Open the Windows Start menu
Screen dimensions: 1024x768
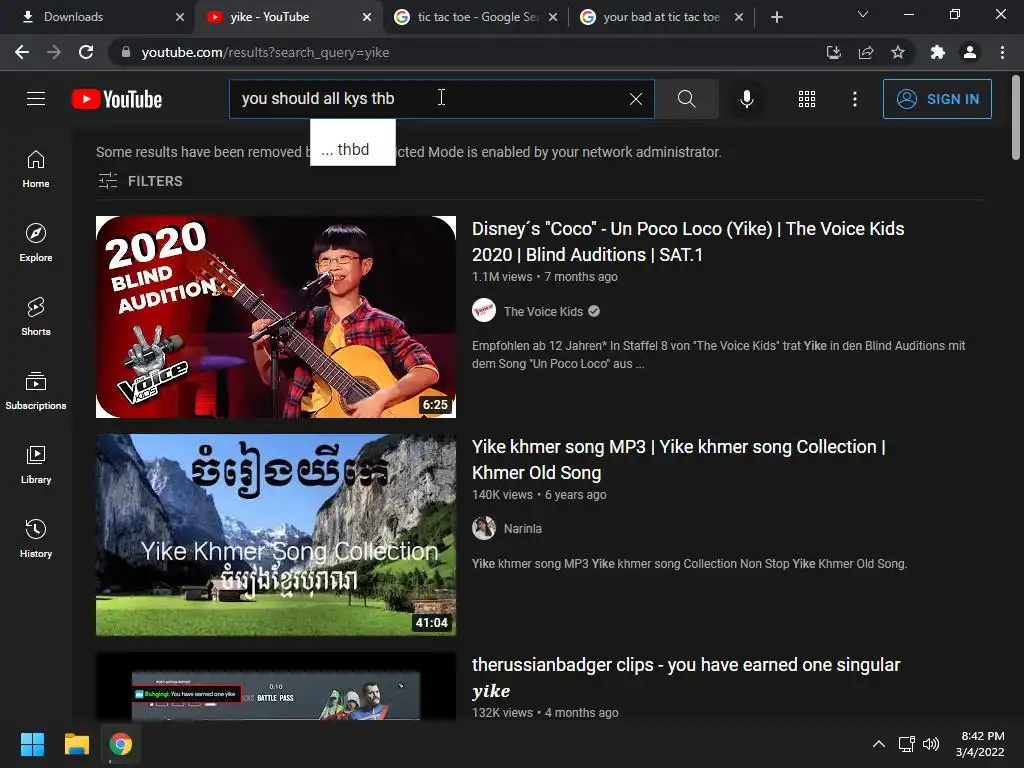[x=32, y=744]
